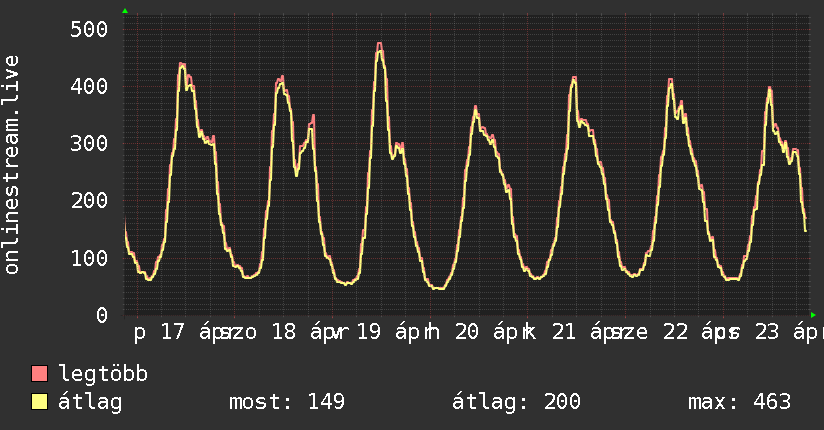Click the x-axis date label 22
824x430 pixels.
tap(675, 332)
